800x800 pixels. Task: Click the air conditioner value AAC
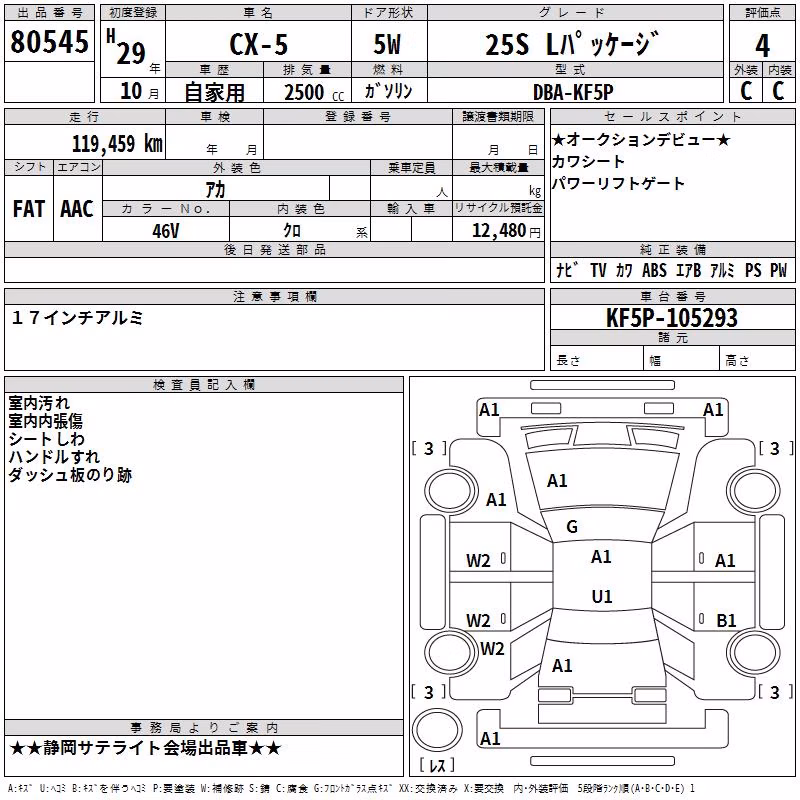click(77, 209)
